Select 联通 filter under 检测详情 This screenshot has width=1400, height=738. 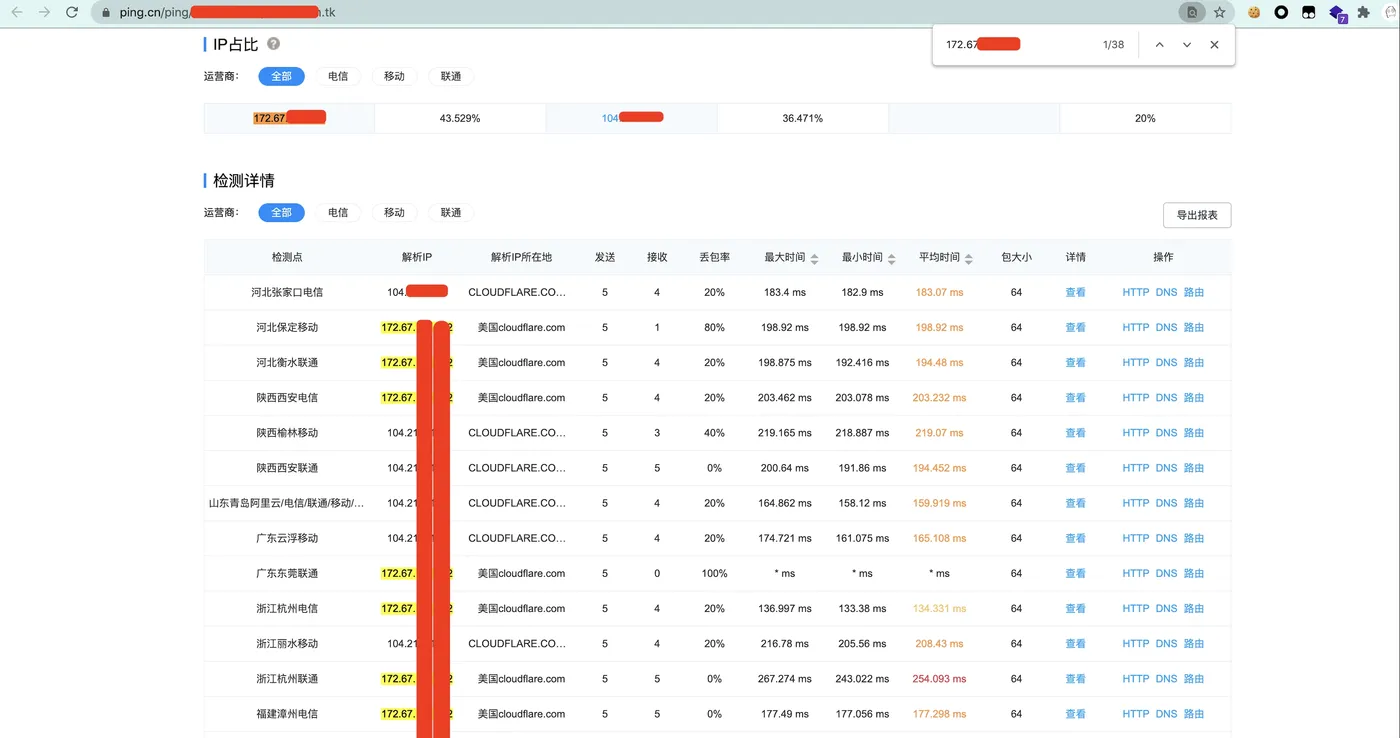point(451,212)
